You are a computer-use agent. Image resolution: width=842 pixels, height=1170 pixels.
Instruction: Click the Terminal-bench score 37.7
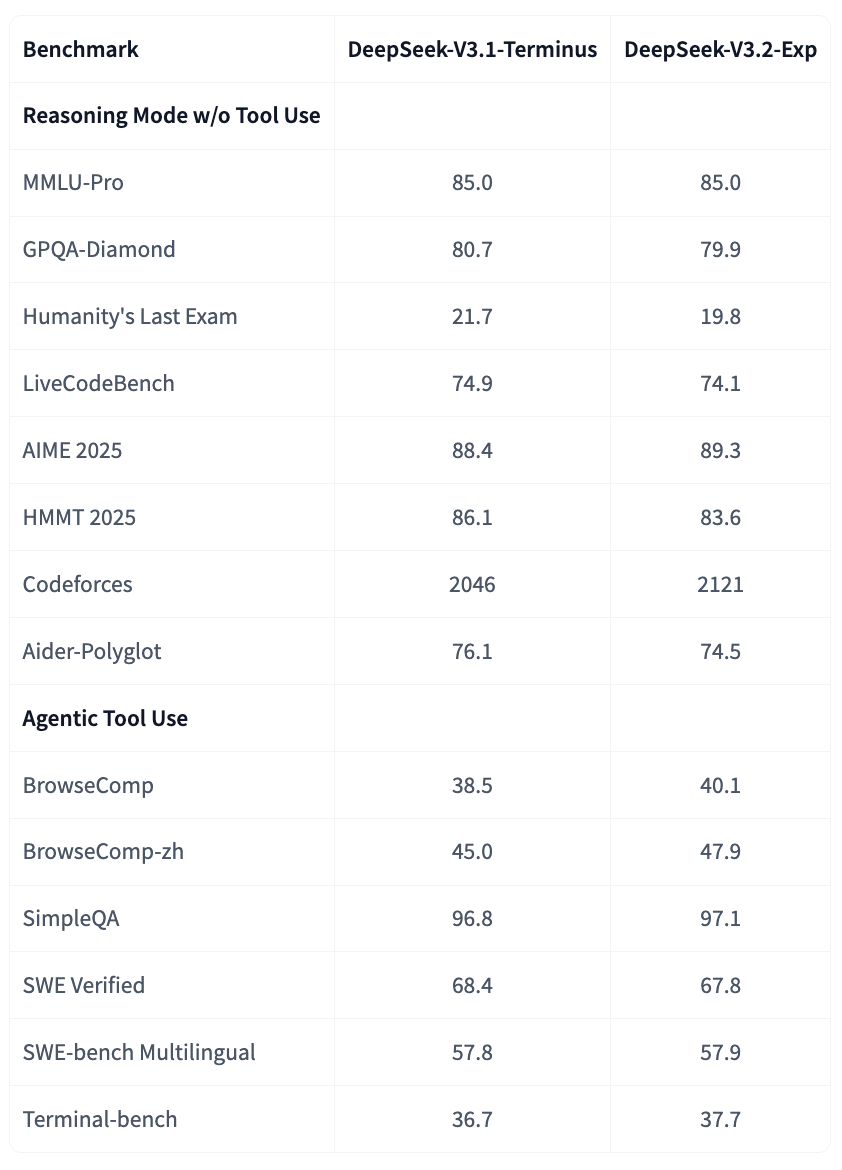(720, 1121)
